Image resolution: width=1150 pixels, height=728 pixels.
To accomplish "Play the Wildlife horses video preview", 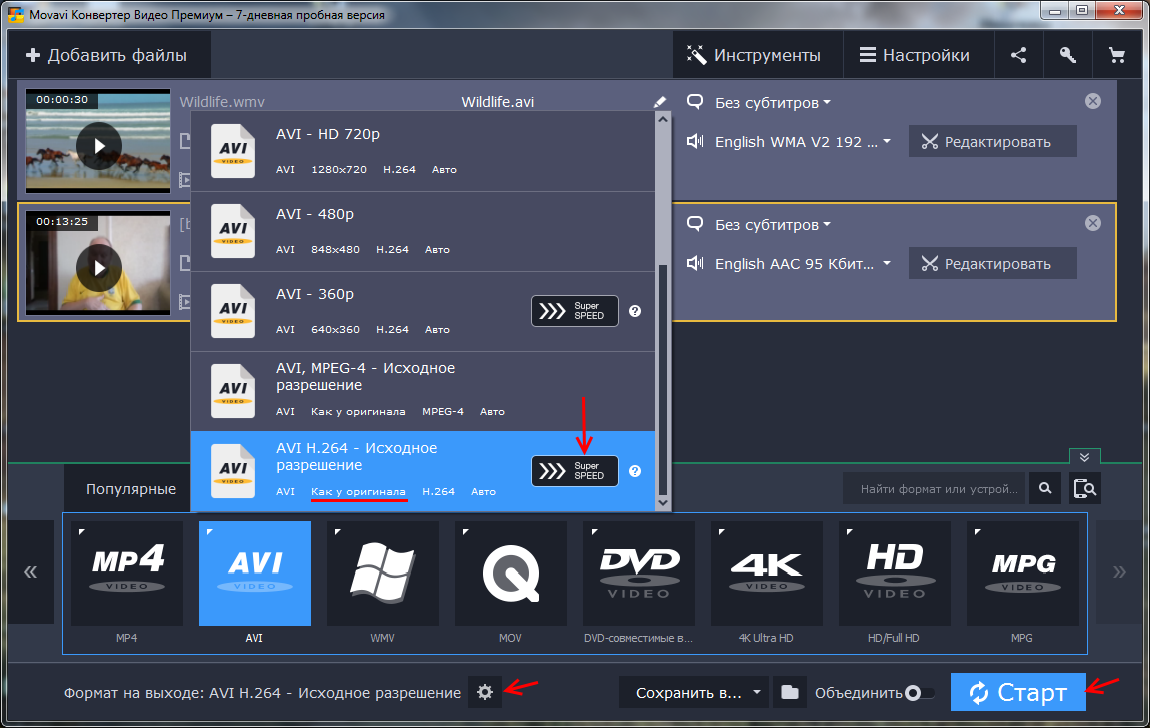I will (x=99, y=146).
